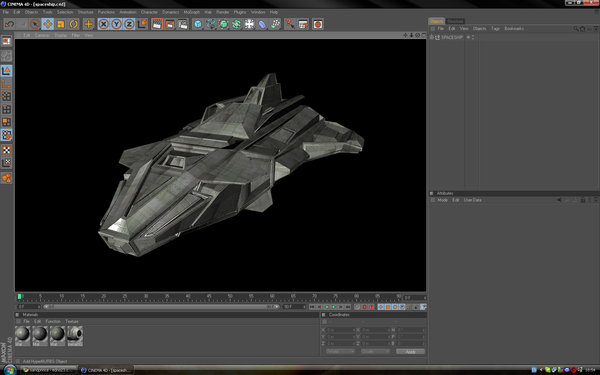Open the particle objects icon
600x375 pixels.
pos(275,24)
